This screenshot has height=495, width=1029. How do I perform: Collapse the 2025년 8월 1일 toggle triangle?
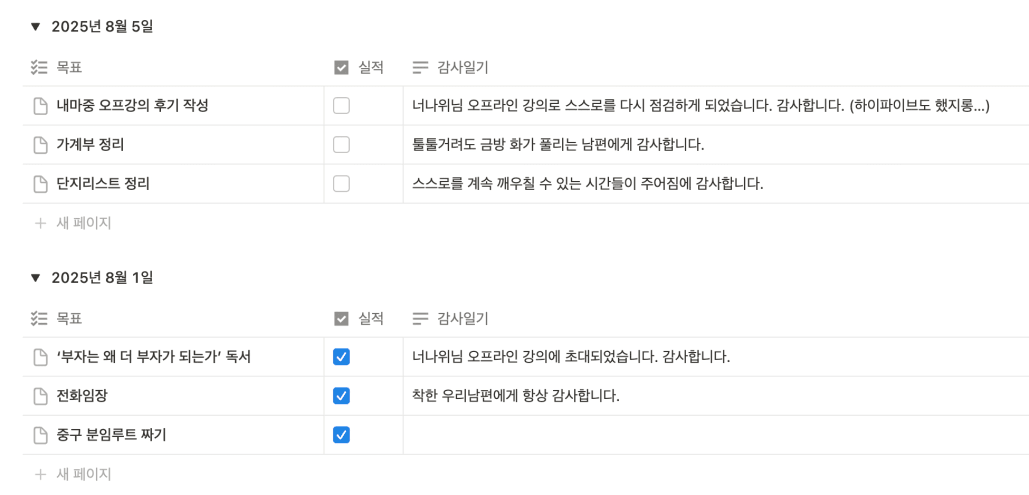35,278
